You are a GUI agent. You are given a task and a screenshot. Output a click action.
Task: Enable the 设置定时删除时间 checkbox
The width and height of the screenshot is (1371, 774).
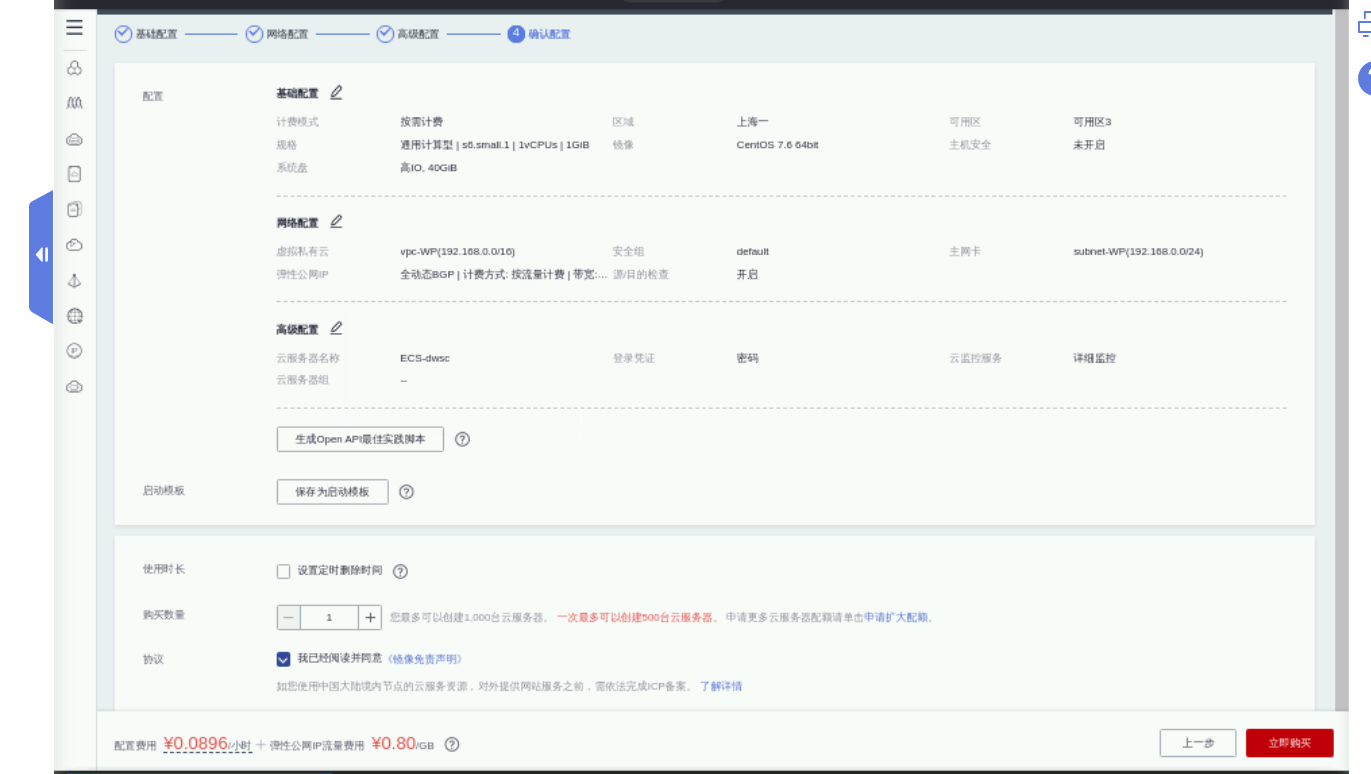tap(283, 572)
